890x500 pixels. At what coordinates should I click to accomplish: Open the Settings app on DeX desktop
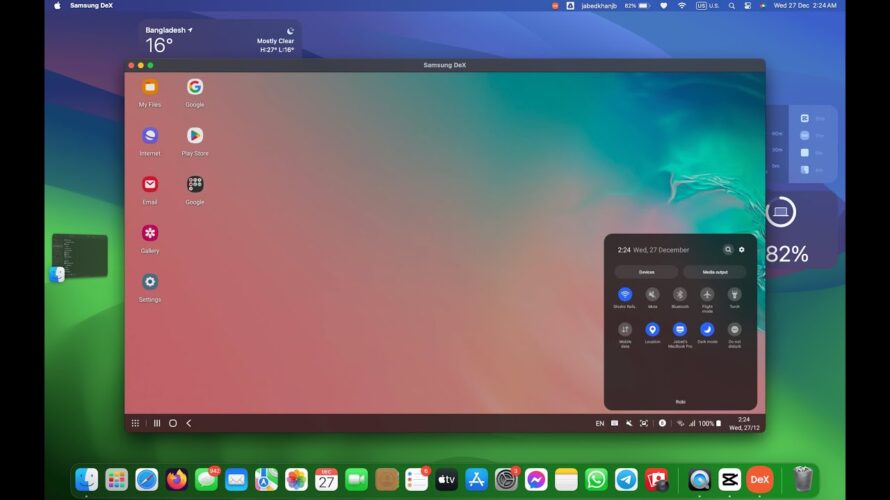pyautogui.click(x=150, y=282)
